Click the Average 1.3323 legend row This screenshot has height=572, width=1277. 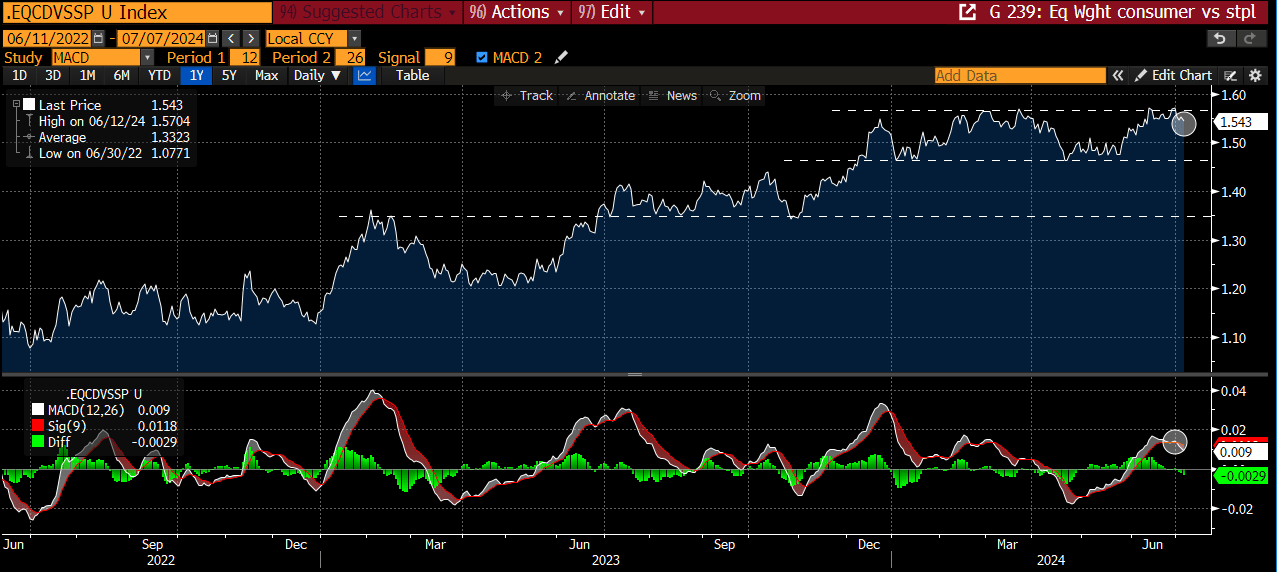tap(106, 137)
